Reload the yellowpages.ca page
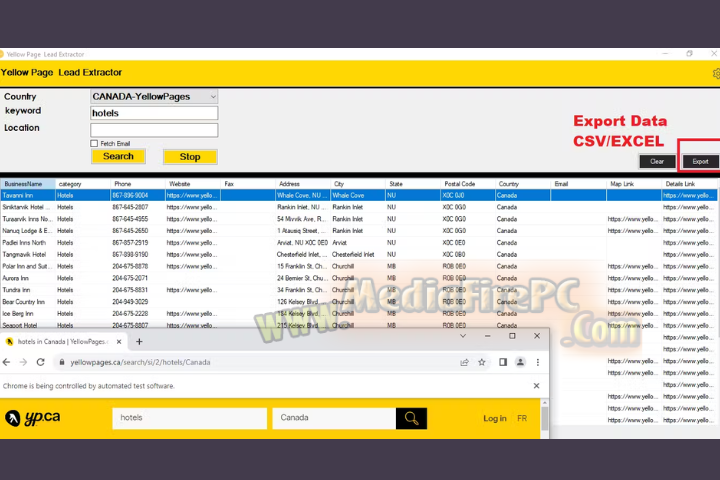 (x=40, y=362)
